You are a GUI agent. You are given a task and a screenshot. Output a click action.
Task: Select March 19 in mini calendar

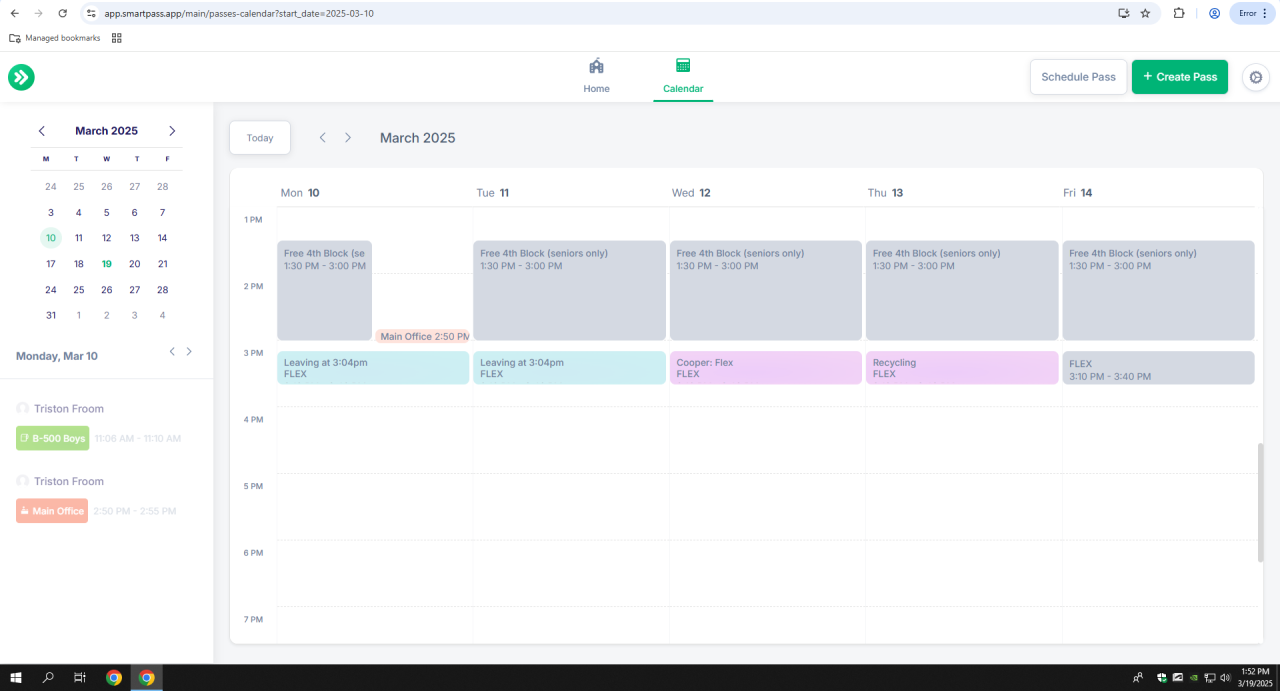pos(107,264)
